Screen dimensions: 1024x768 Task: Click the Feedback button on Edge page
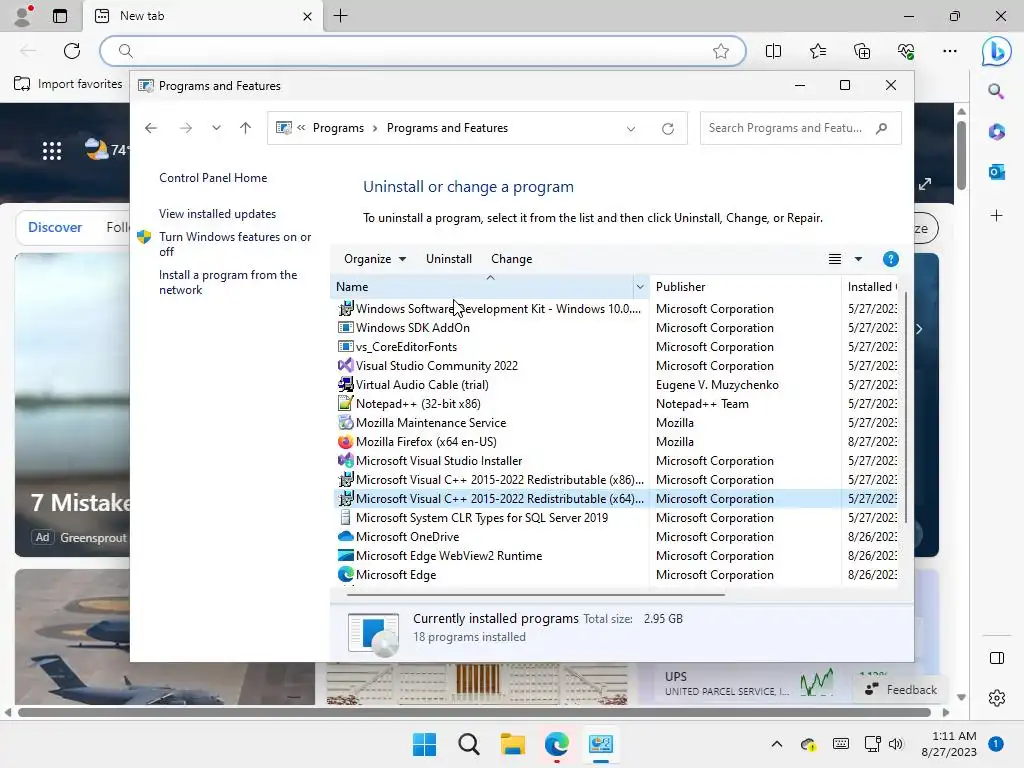[901, 690]
